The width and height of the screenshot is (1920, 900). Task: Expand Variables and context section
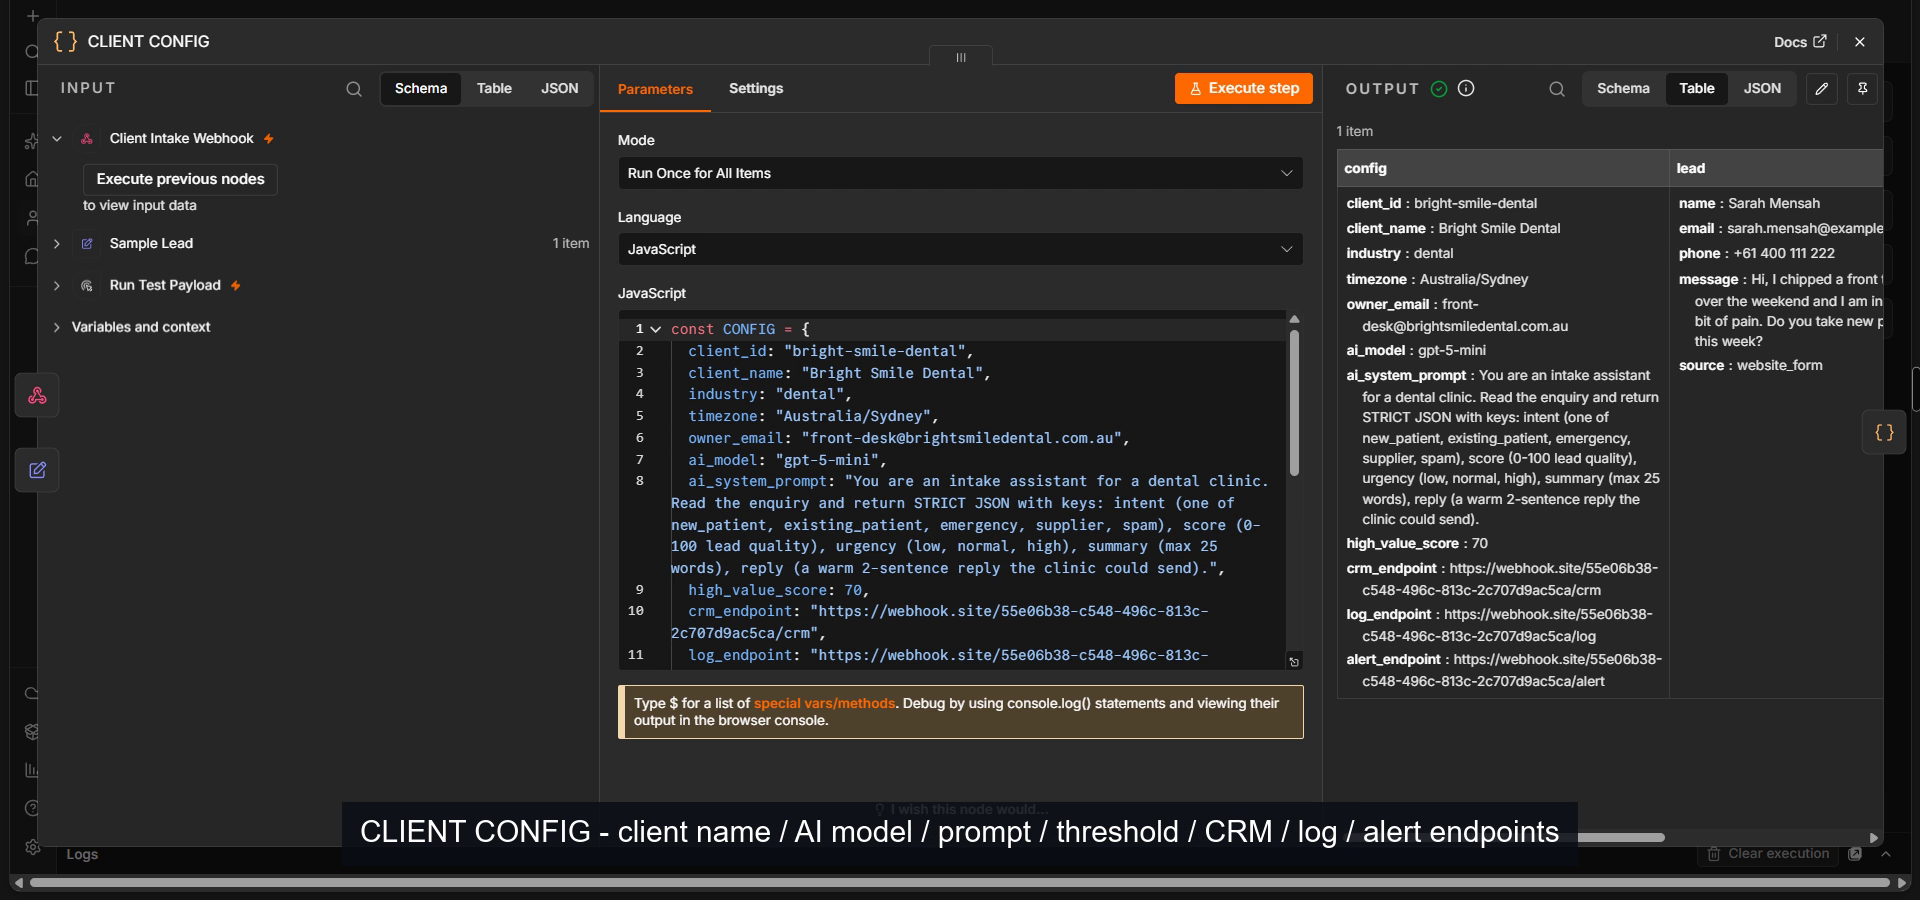[x=57, y=328]
